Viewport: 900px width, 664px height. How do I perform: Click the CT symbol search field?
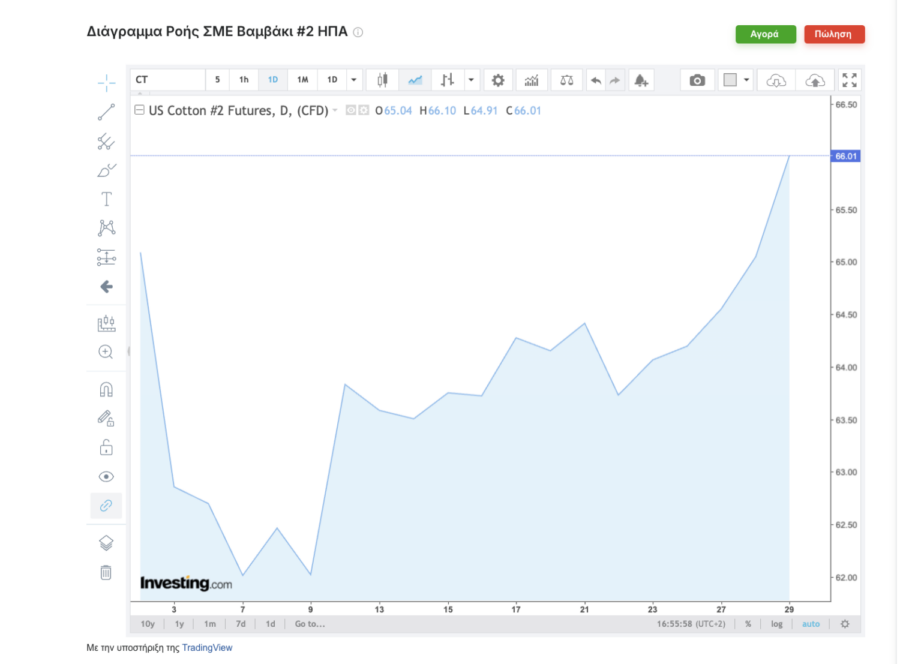pyautogui.click(x=167, y=80)
